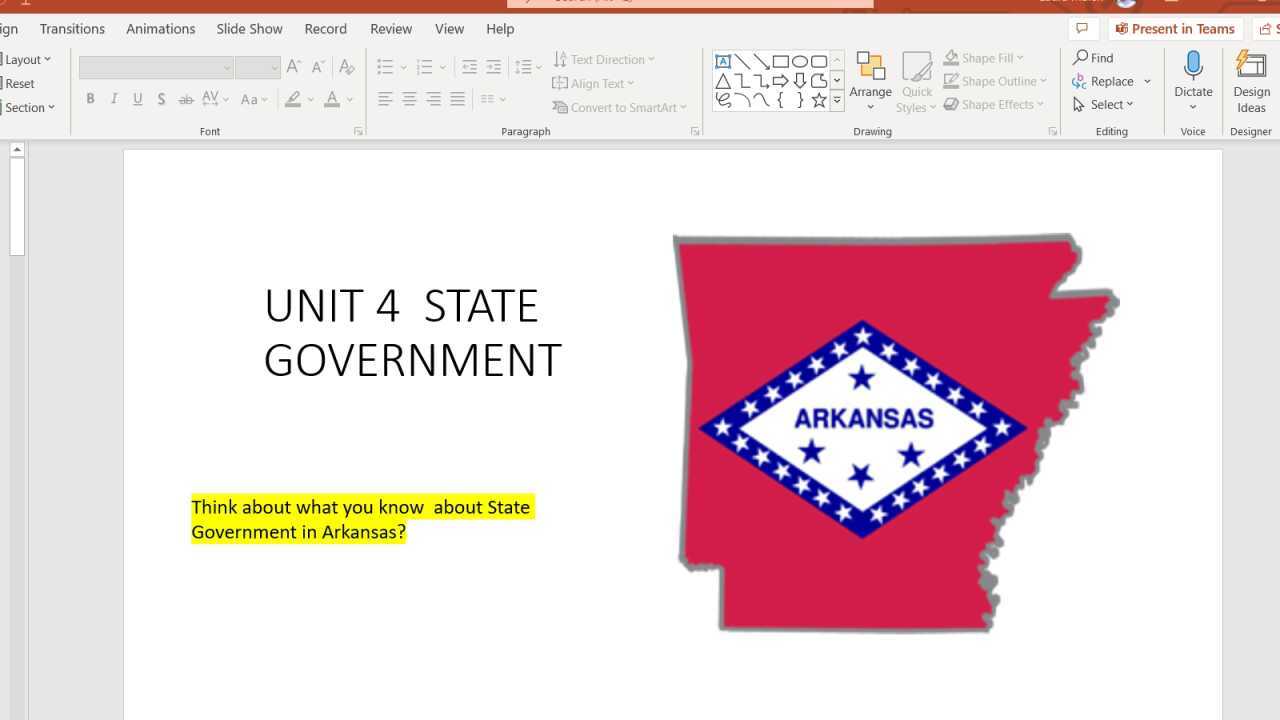Toggle bold formatting
Image resolution: width=1280 pixels, height=720 pixels.
point(90,99)
